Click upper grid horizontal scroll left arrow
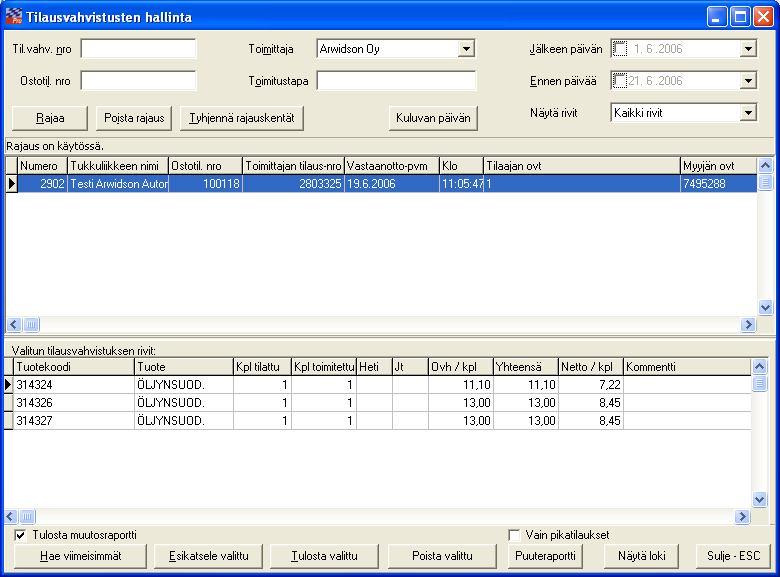The width and height of the screenshot is (780, 577). (x=13, y=325)
